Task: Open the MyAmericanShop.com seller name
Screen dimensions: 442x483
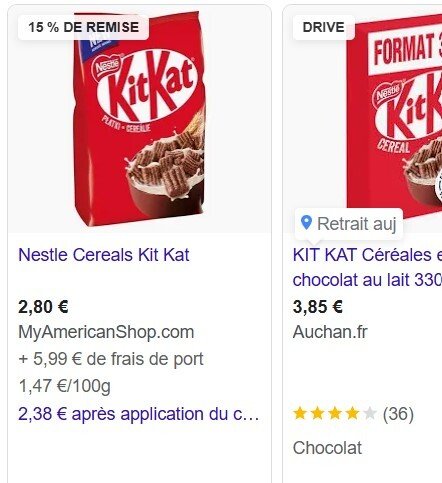Action: [x=106, y=332]
